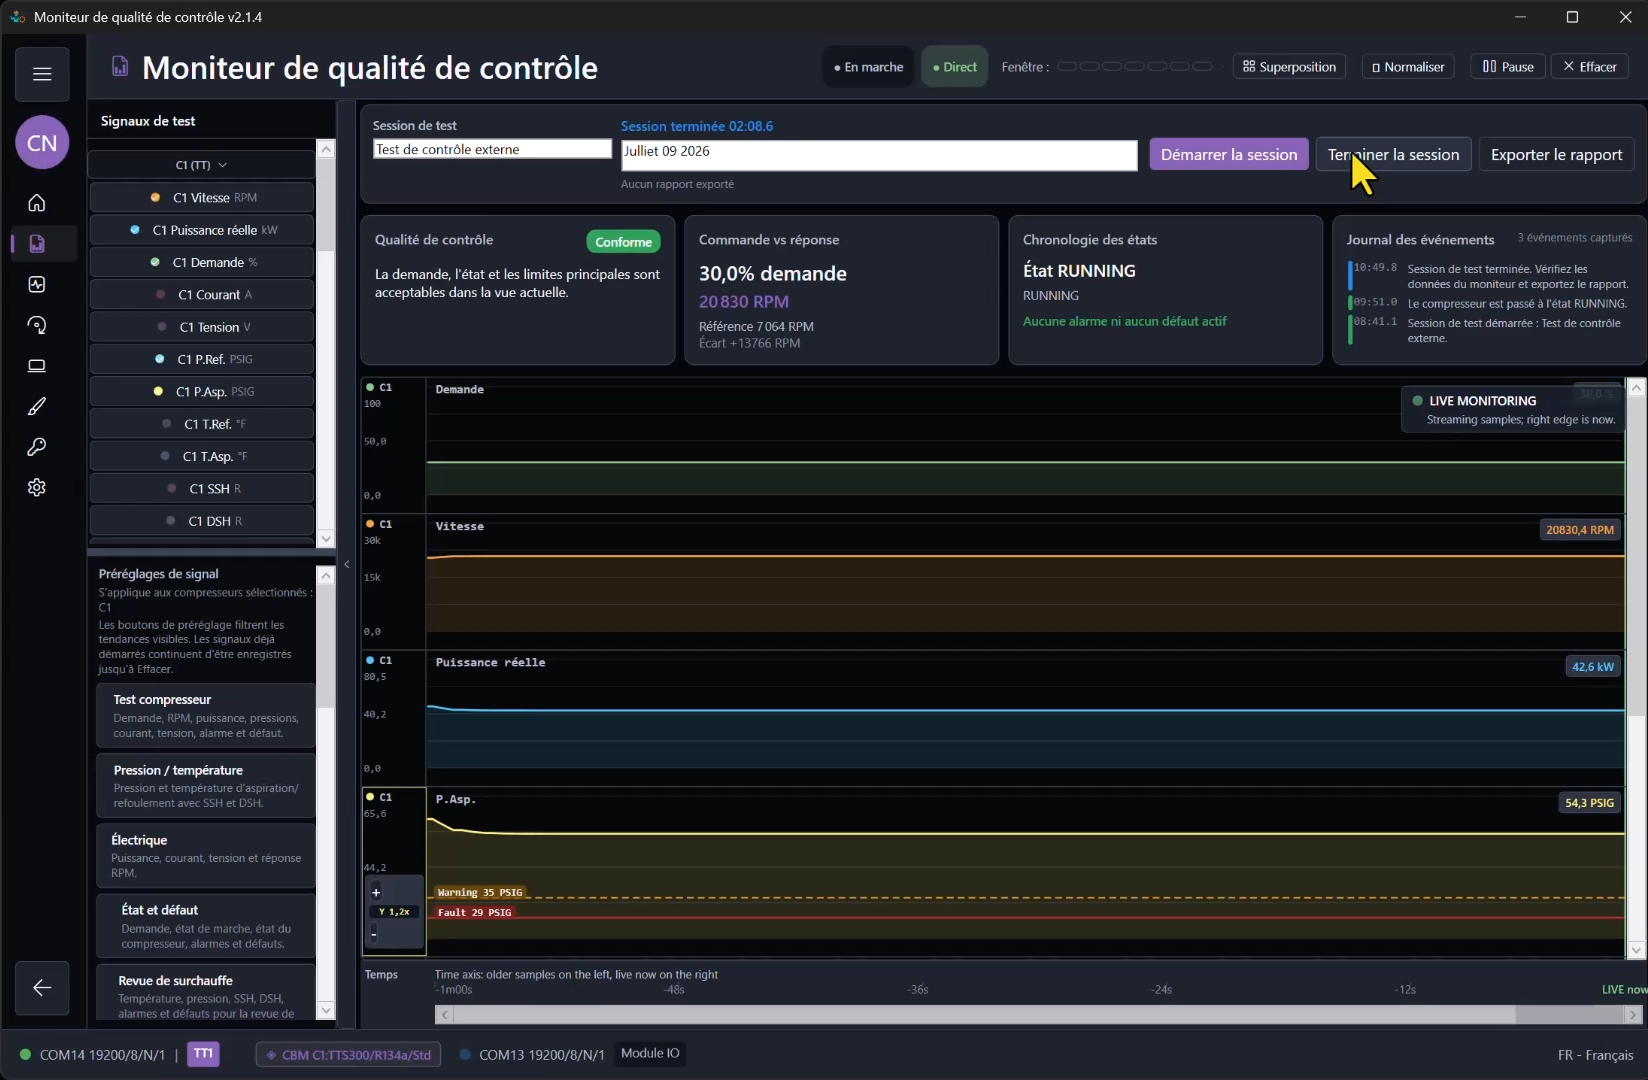Apply the Revue de surchauffe preset
The height and width of the screenshot is (1080, 1648).
tap(206, 994)
